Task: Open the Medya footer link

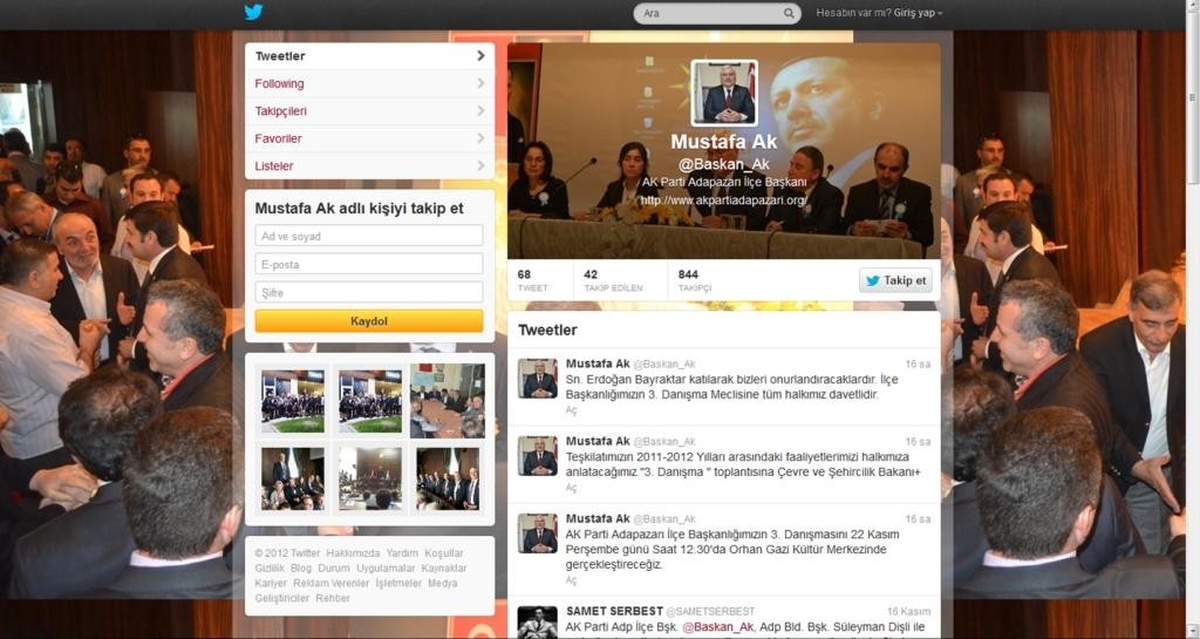Action: 443,583
